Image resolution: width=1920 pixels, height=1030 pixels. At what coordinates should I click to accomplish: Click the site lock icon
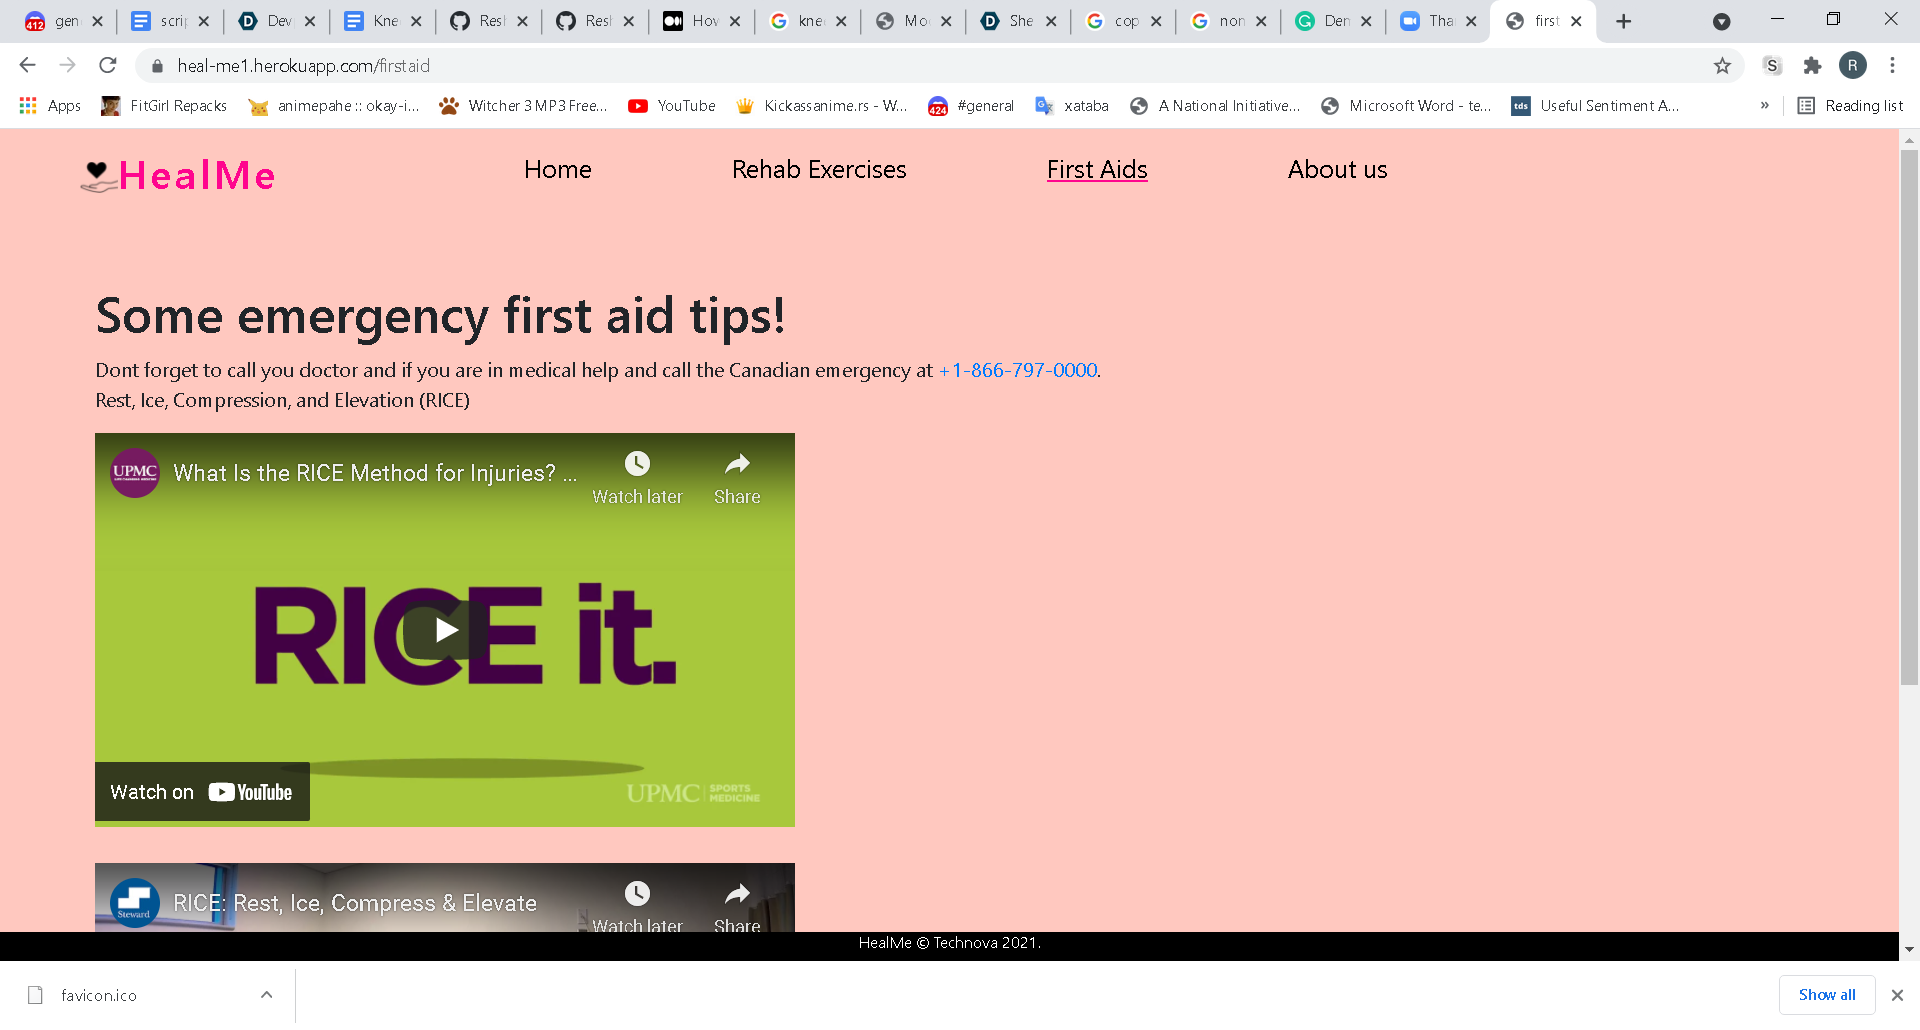pos(157,66)
